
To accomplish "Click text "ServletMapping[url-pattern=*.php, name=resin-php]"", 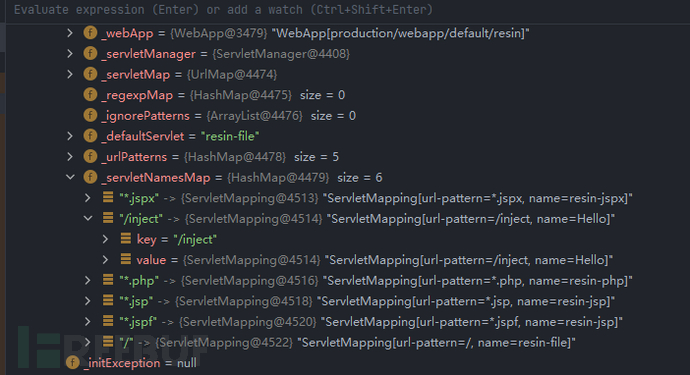I will [477, 280].
